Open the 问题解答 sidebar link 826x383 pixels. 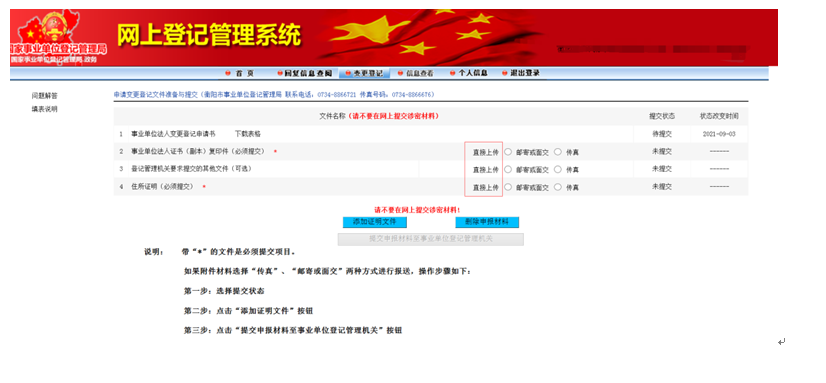pyautogui.click(x=44, y=96)
